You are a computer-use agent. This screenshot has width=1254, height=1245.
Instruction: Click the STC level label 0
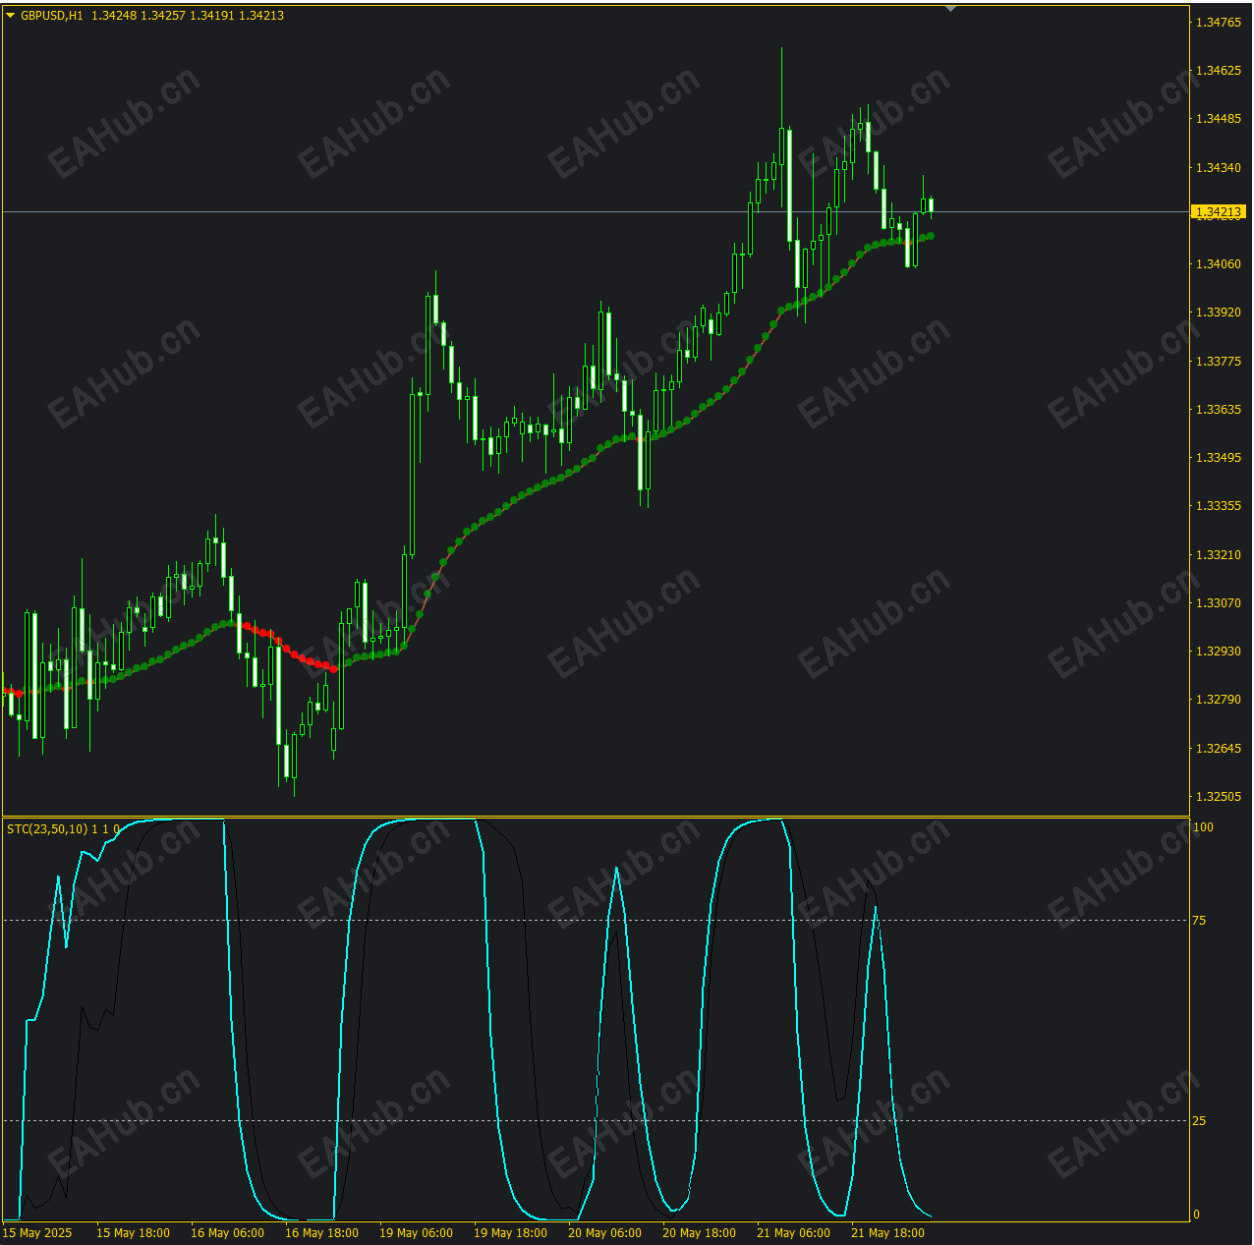[1197, 1214]
